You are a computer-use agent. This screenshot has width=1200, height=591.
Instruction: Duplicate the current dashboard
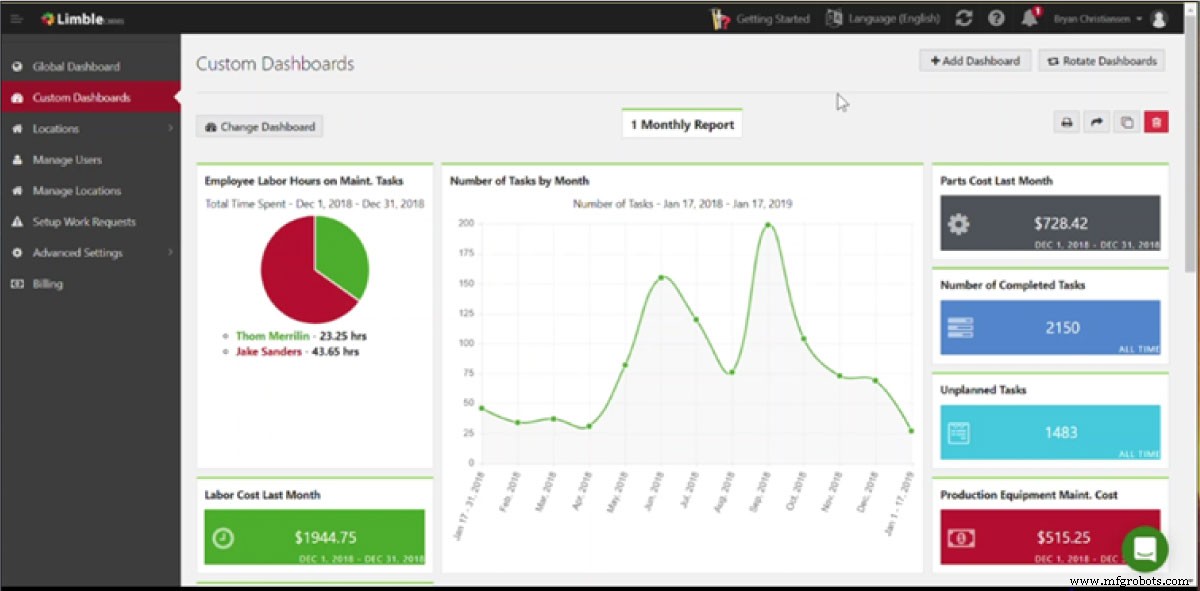pos(1126,121)
